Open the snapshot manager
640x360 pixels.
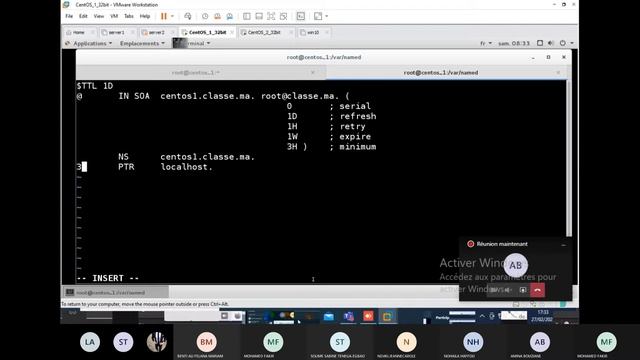229,16
